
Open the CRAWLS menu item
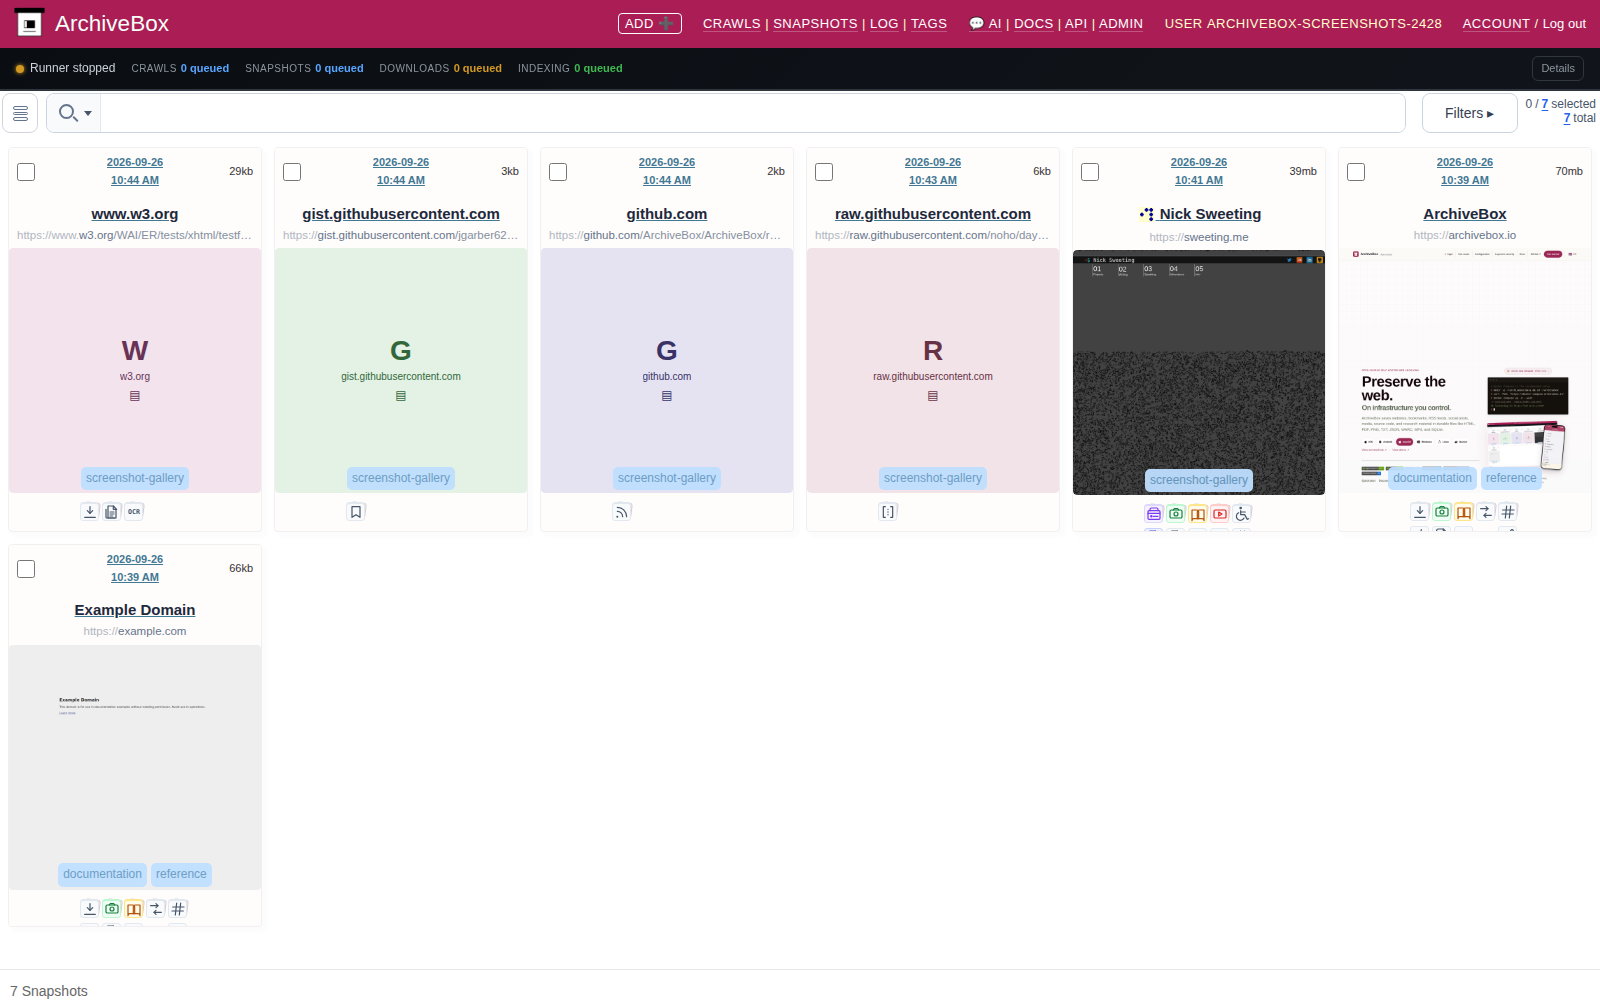[x=731, y=23]
